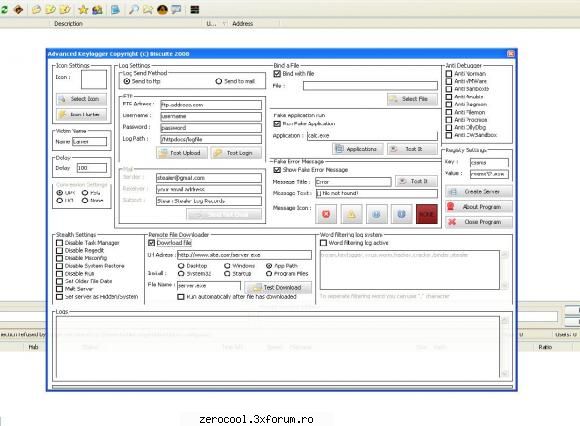Click the black stacked-bars toolbar icon

tap(195, 9)
